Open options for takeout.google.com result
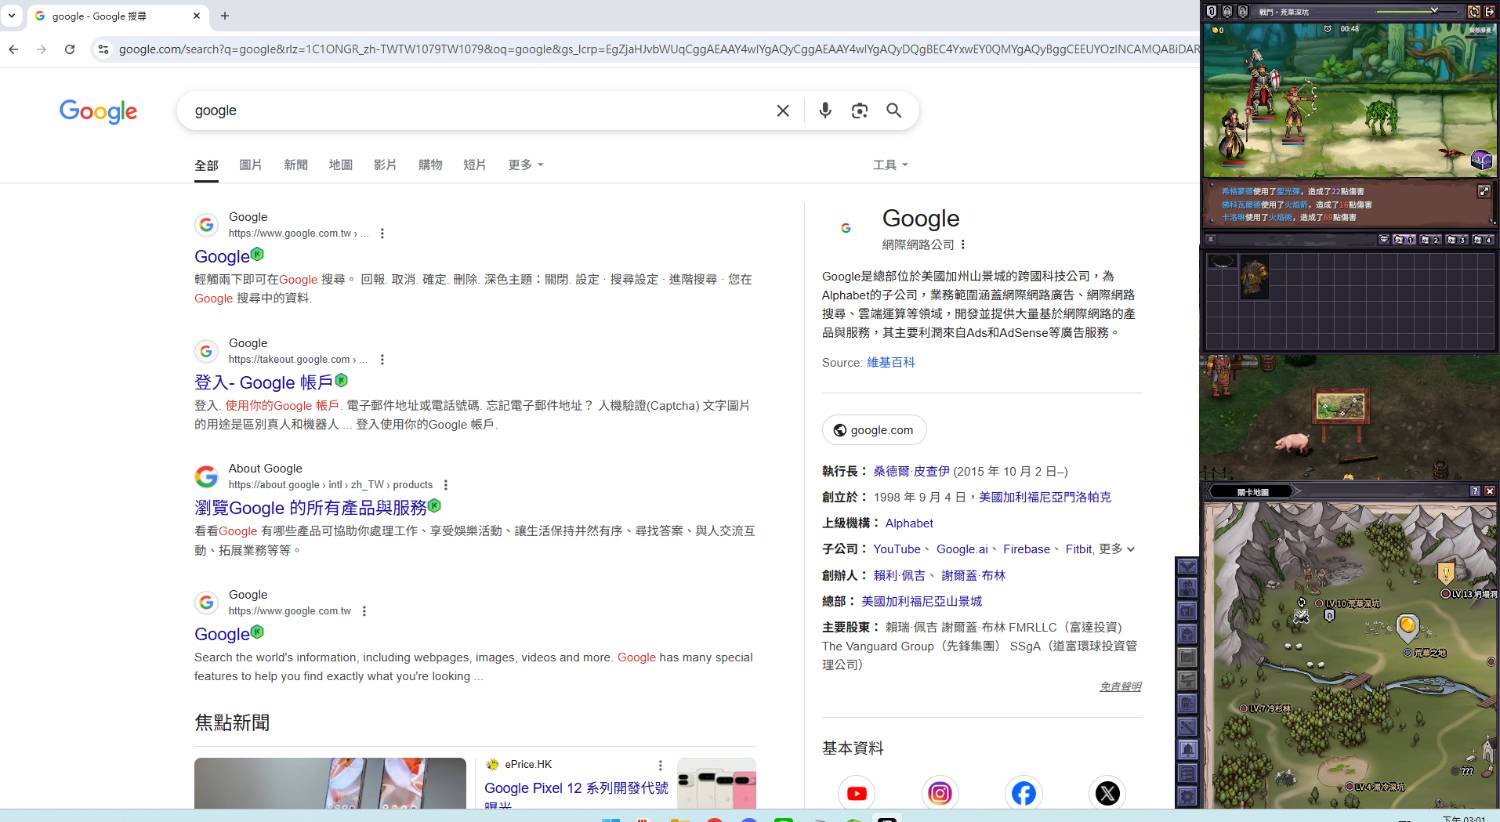The image size is (1500, 822). [382, 359]
